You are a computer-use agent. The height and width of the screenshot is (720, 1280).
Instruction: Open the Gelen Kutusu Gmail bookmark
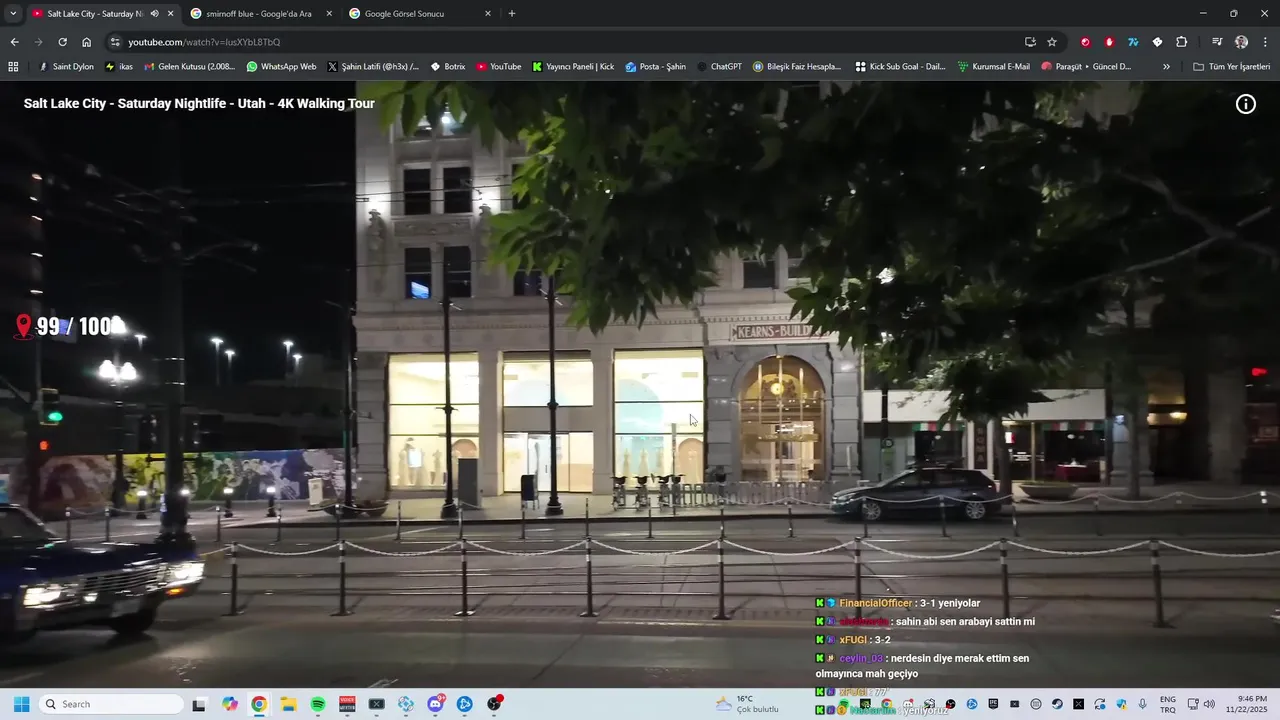click(x=190, y=67)
